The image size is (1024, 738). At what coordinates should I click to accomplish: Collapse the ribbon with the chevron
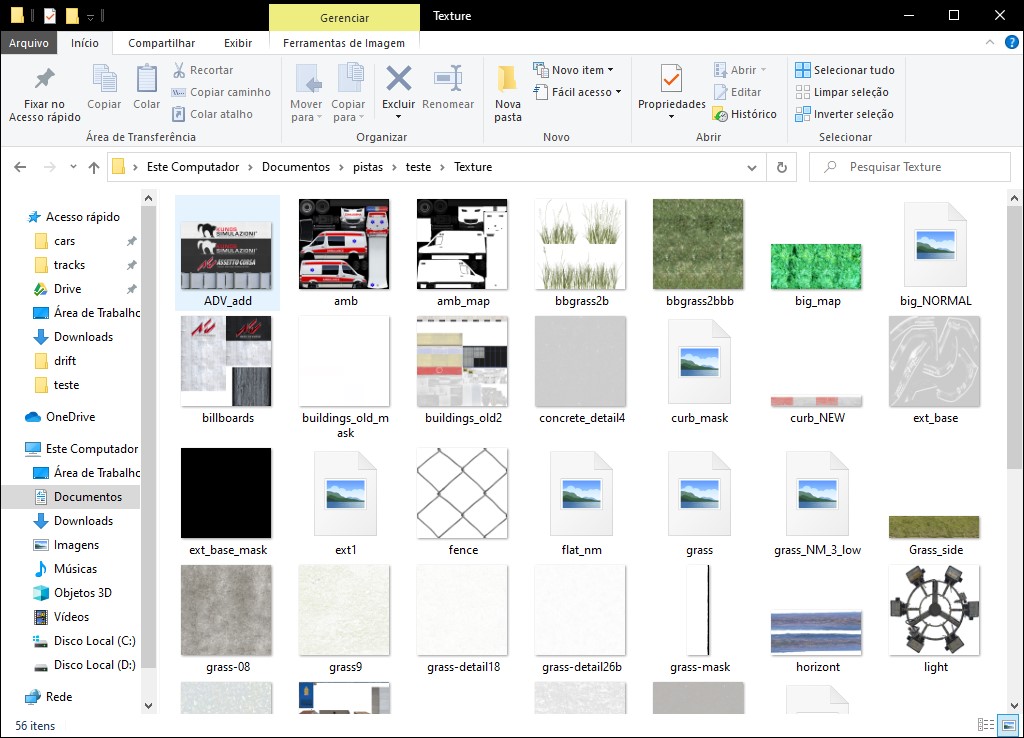(990, 42)
